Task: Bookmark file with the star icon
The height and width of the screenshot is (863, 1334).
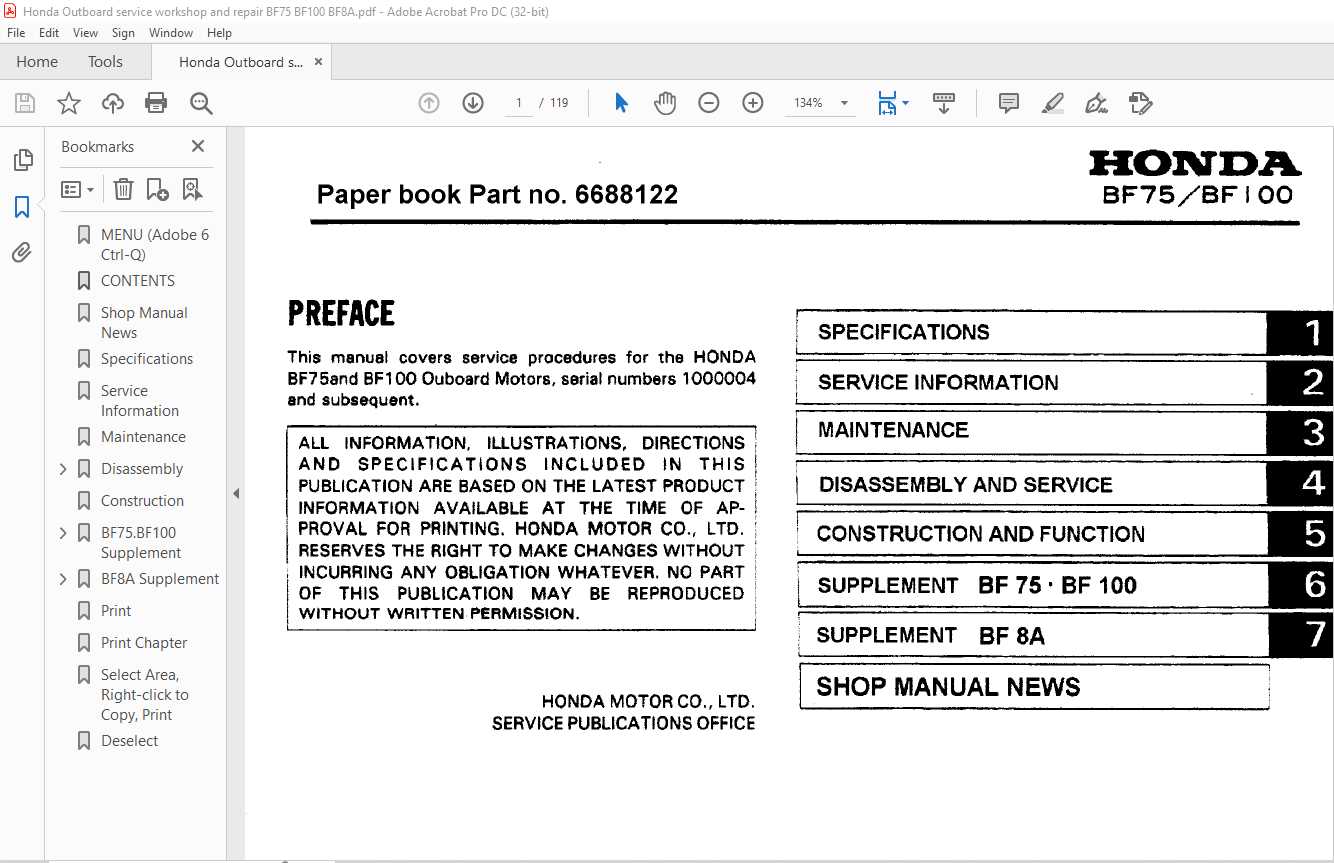Action: (69, 103)
